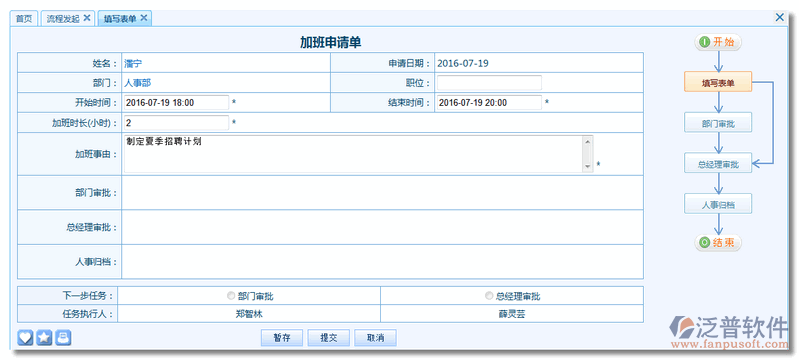Click the 开始 workflow node
This screenshot has width=799, height=360.
[x=718, y=42]
